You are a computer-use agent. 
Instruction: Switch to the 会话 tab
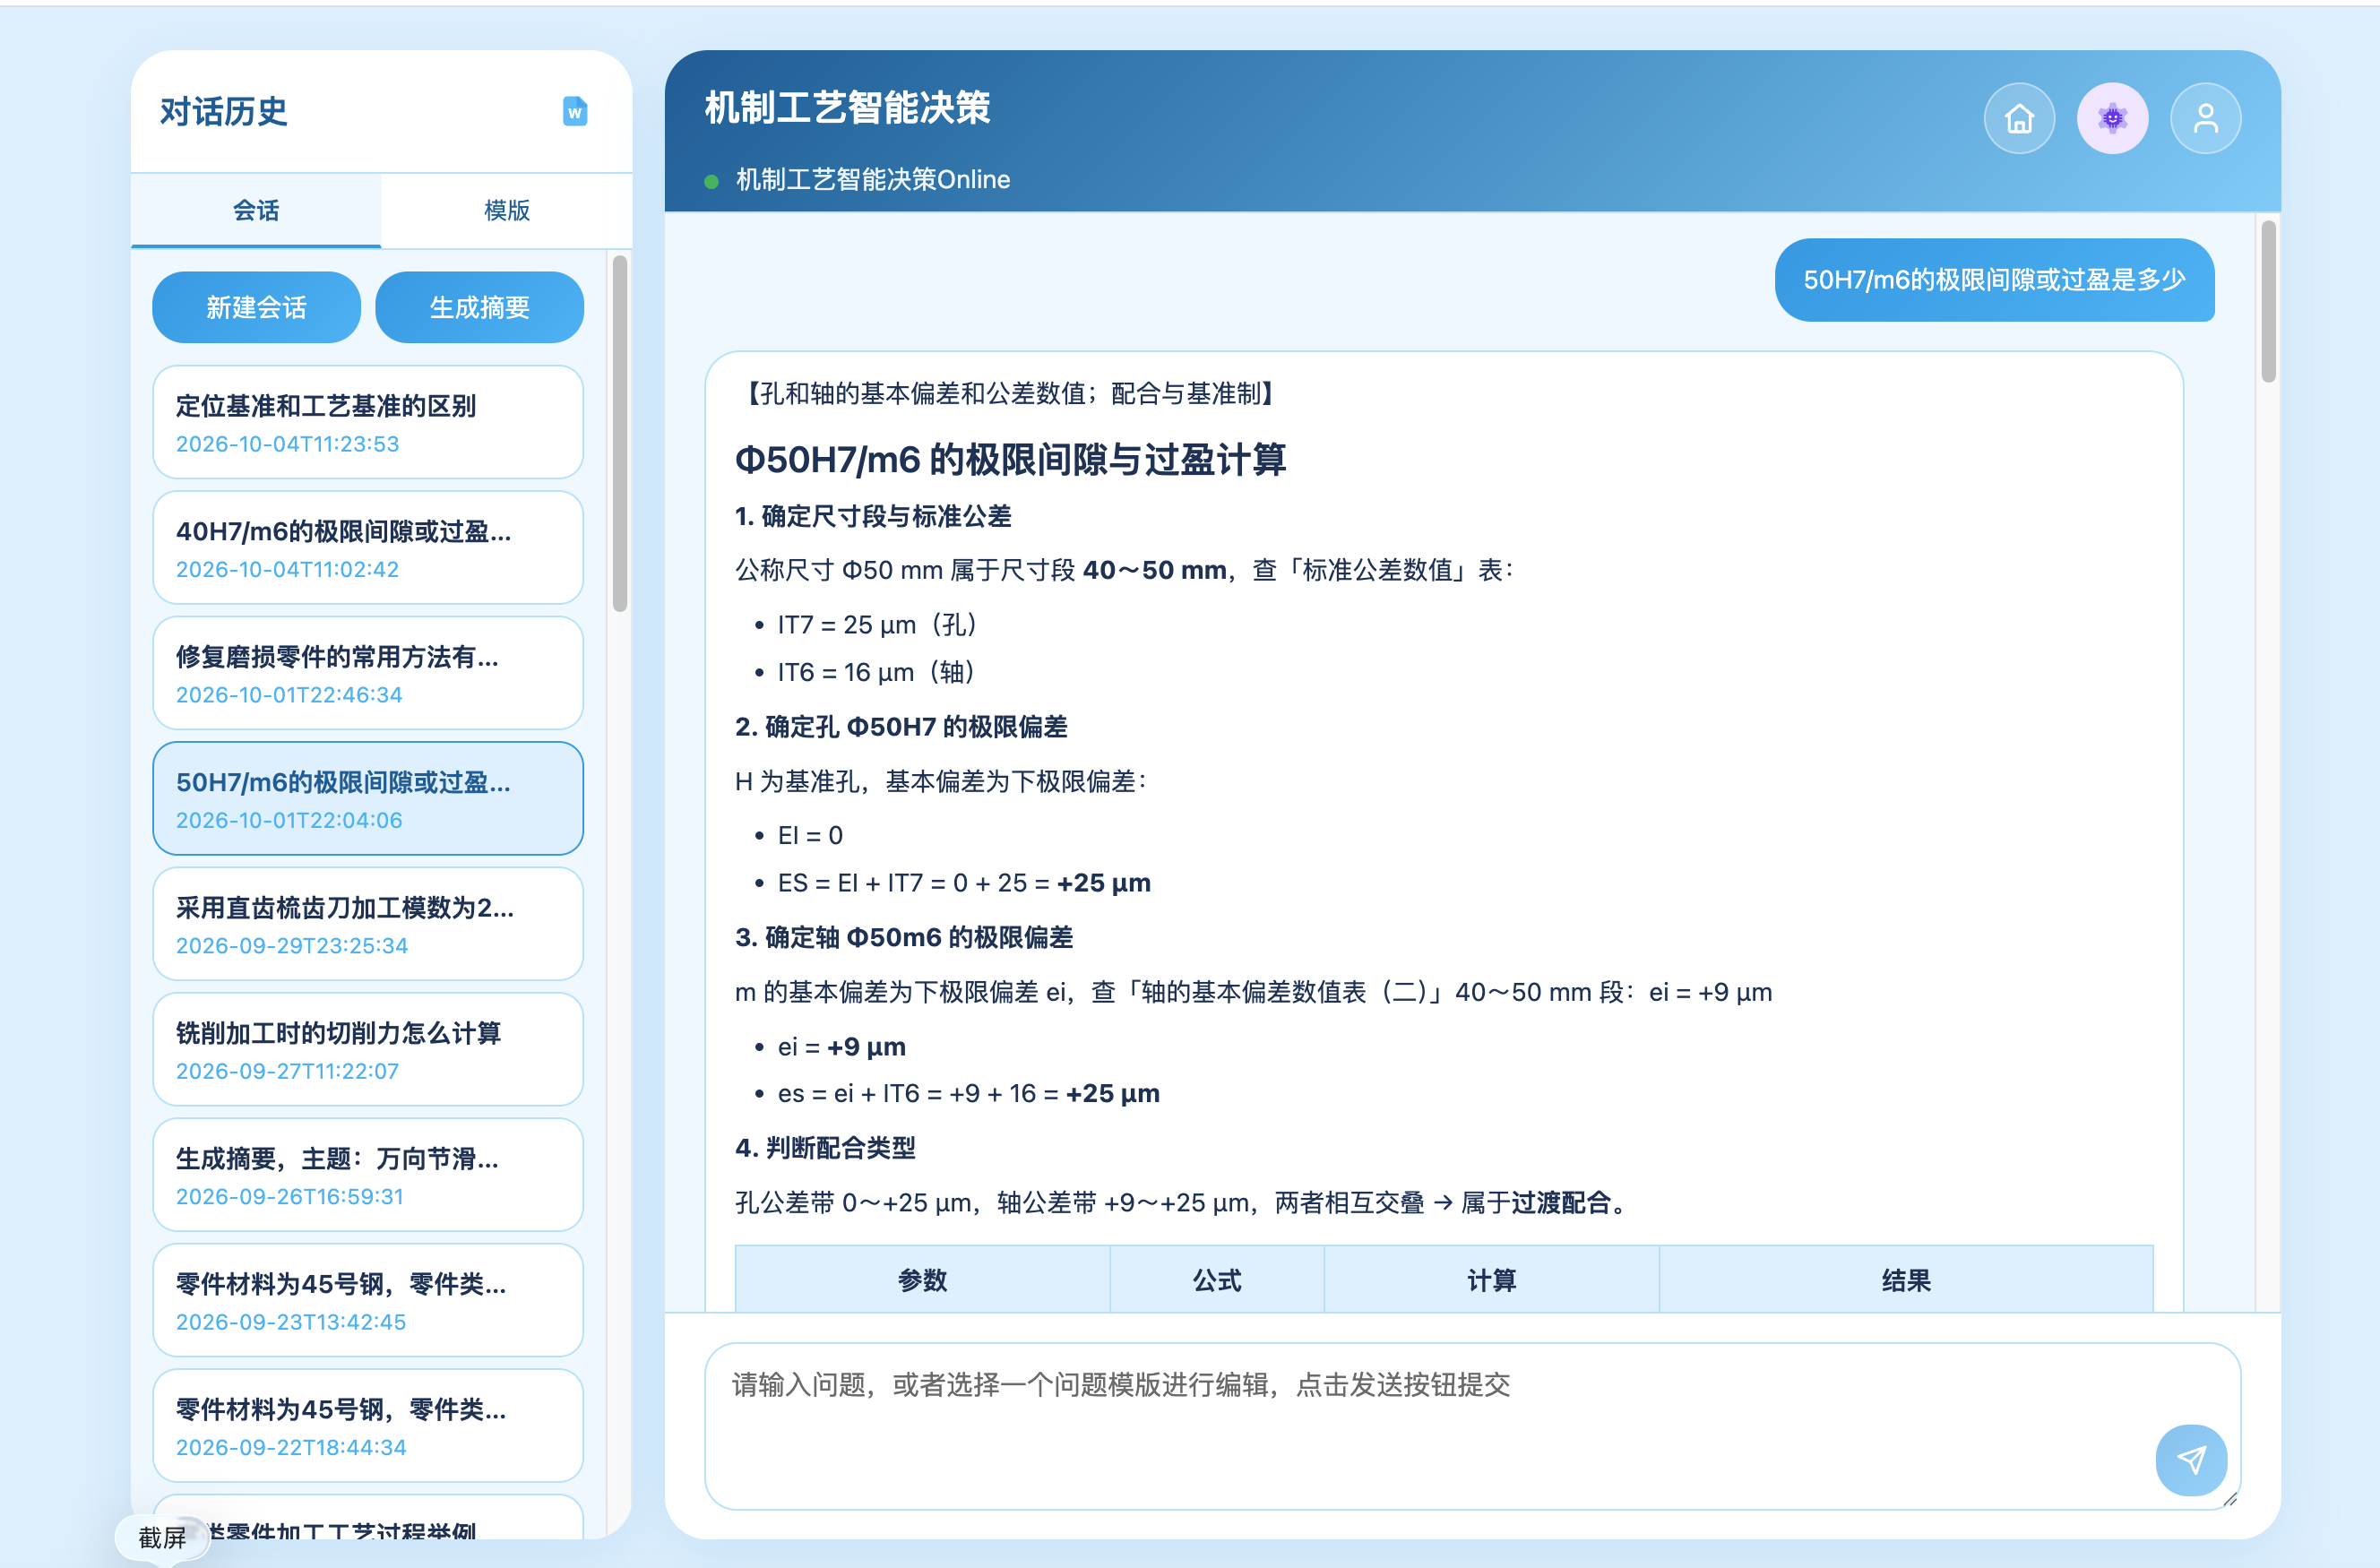tap(256, 210)
